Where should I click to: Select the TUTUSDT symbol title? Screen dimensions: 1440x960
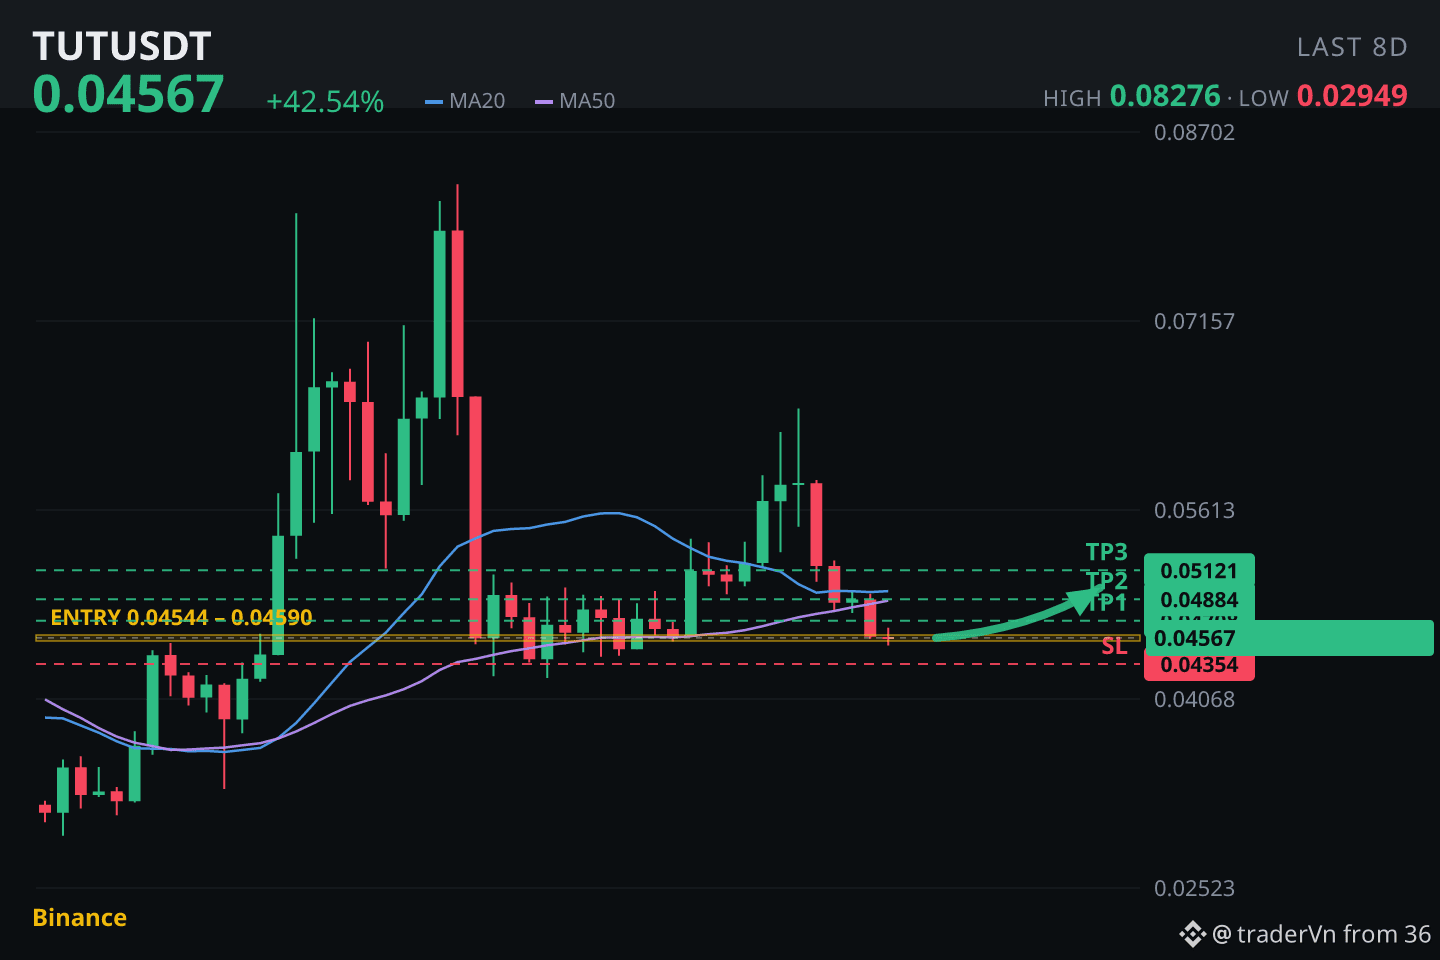point(122,46)
